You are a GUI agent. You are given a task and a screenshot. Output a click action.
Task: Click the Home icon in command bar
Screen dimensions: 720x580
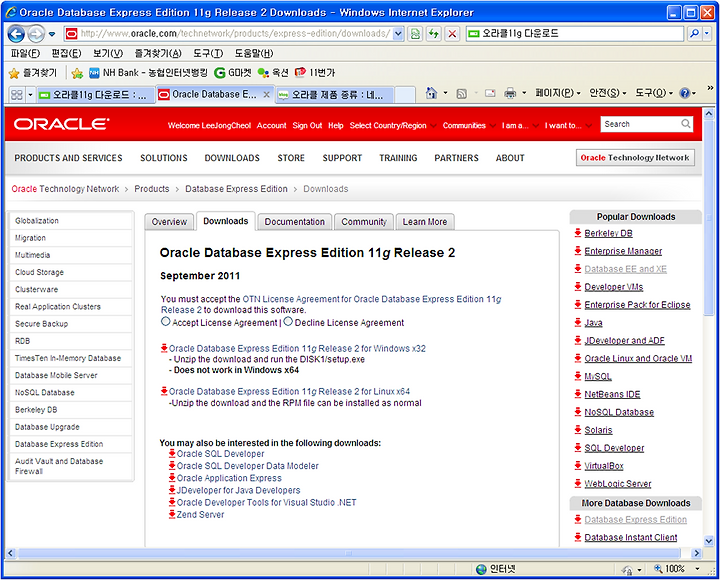point(431,93)
